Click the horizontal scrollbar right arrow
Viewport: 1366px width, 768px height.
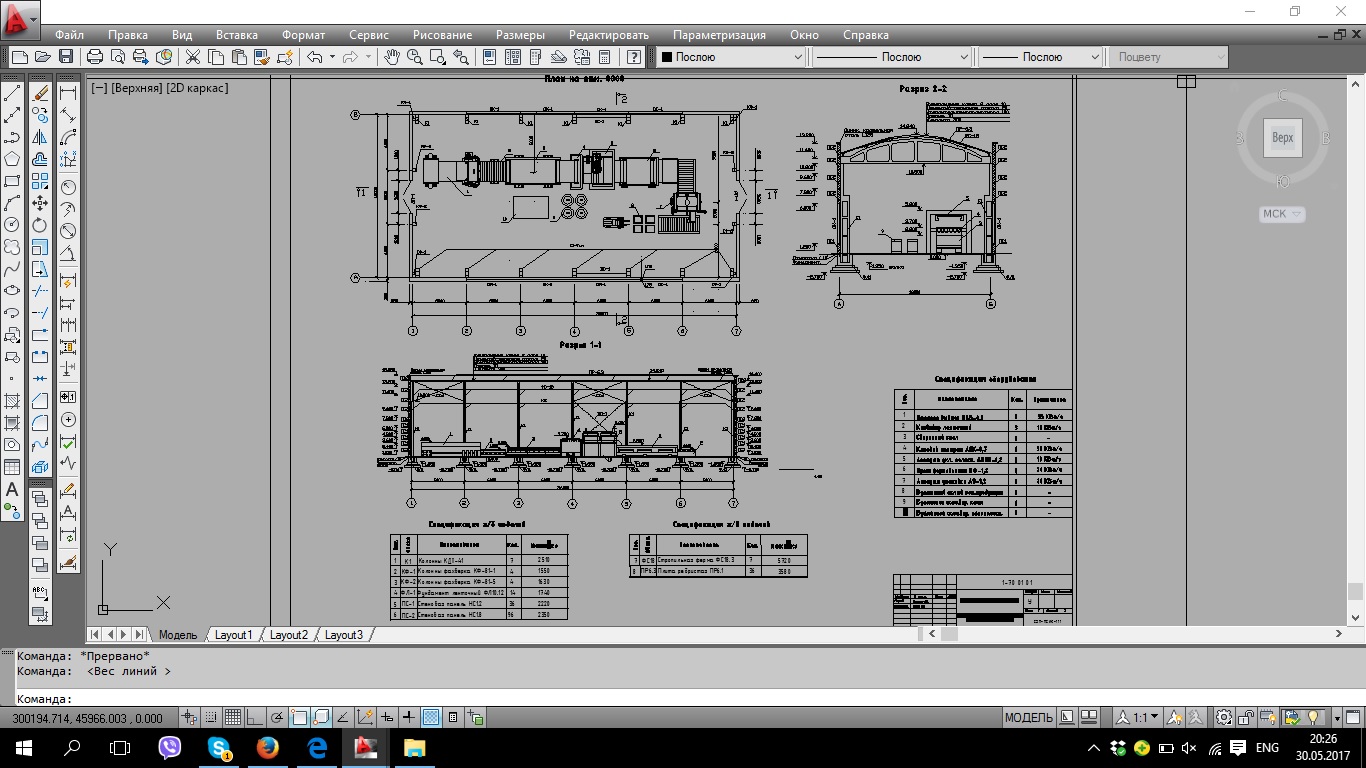[x=1339, y=634]
